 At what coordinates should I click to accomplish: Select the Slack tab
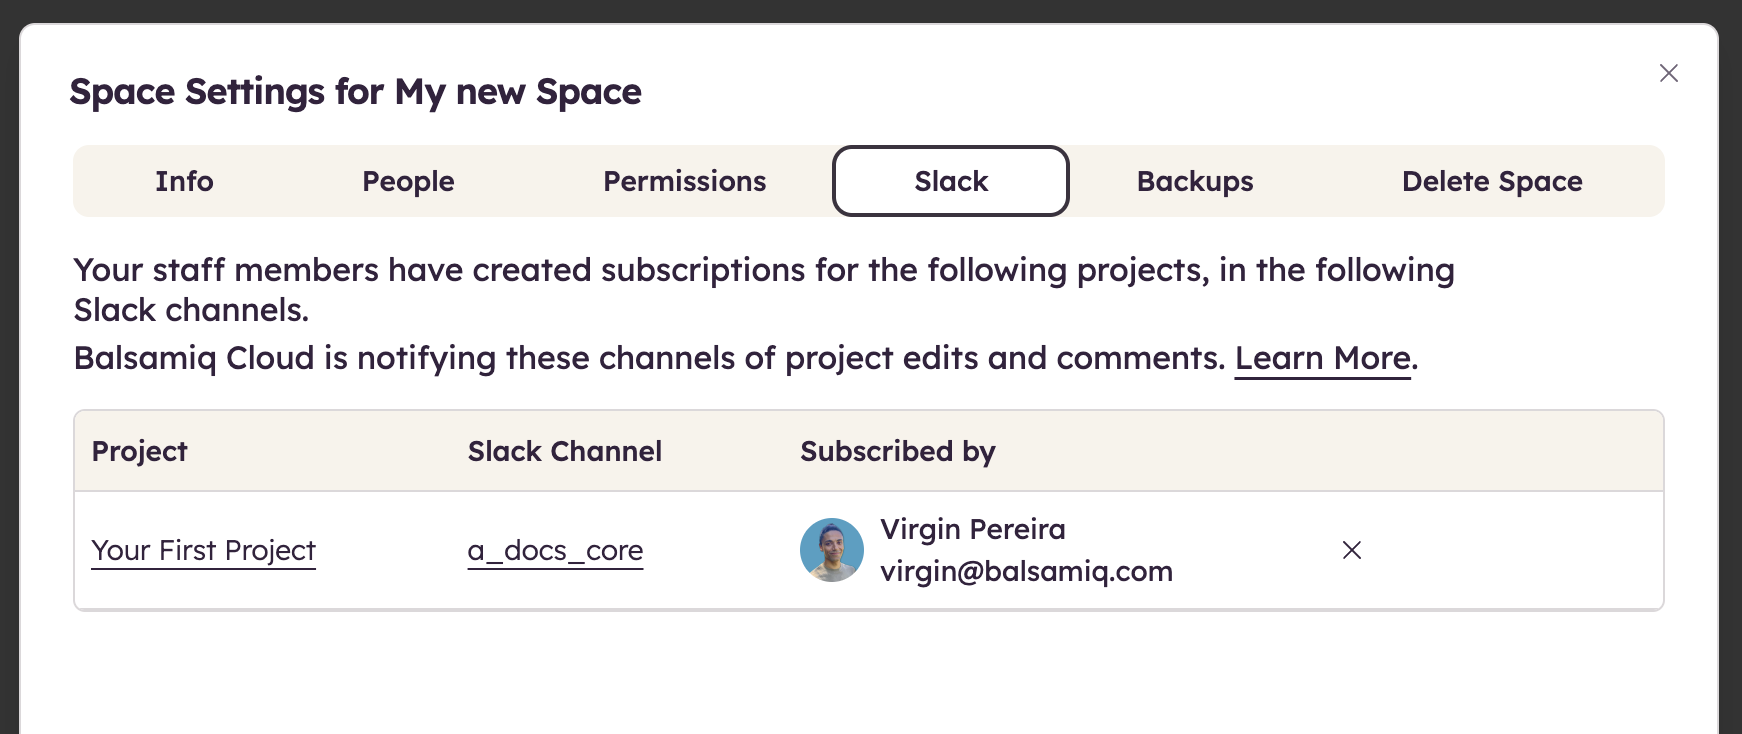pos(950,181)
